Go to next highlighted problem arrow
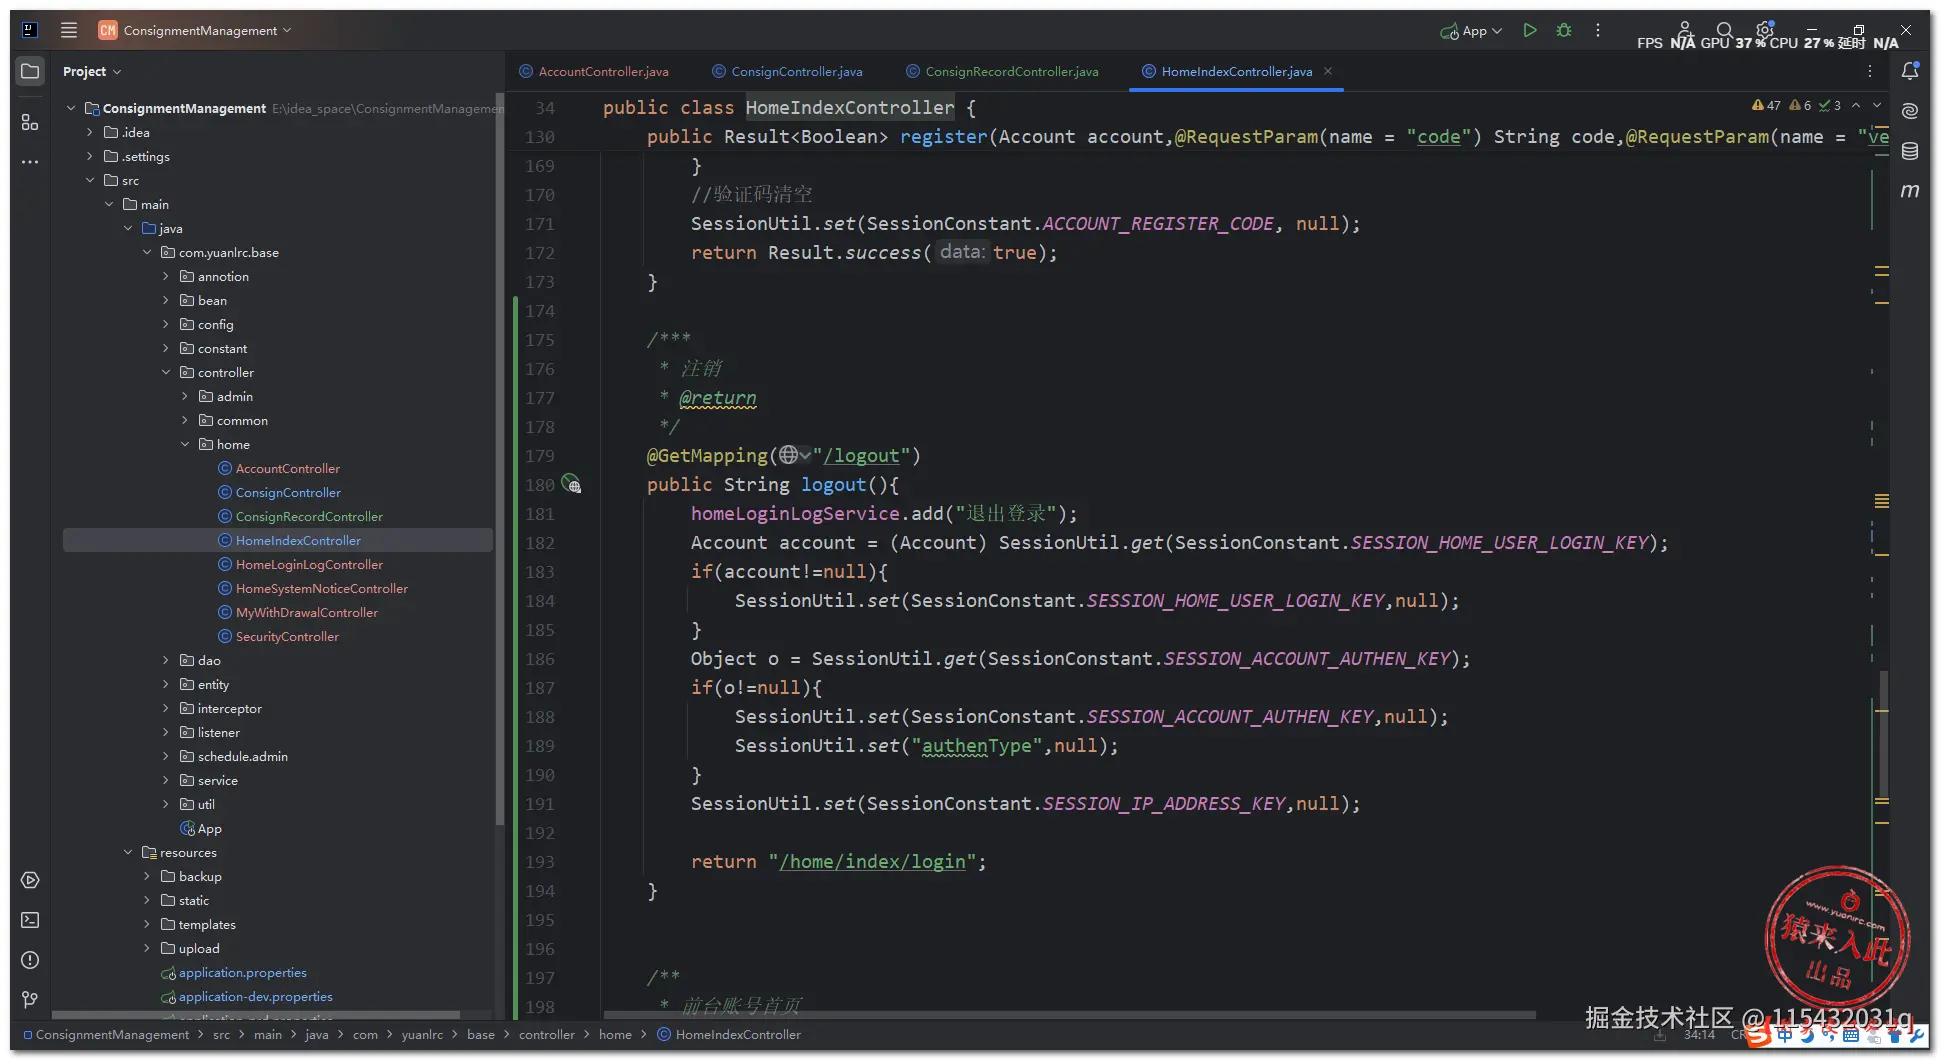This screenshot has width=1941, height=1061. [1877, 105]
